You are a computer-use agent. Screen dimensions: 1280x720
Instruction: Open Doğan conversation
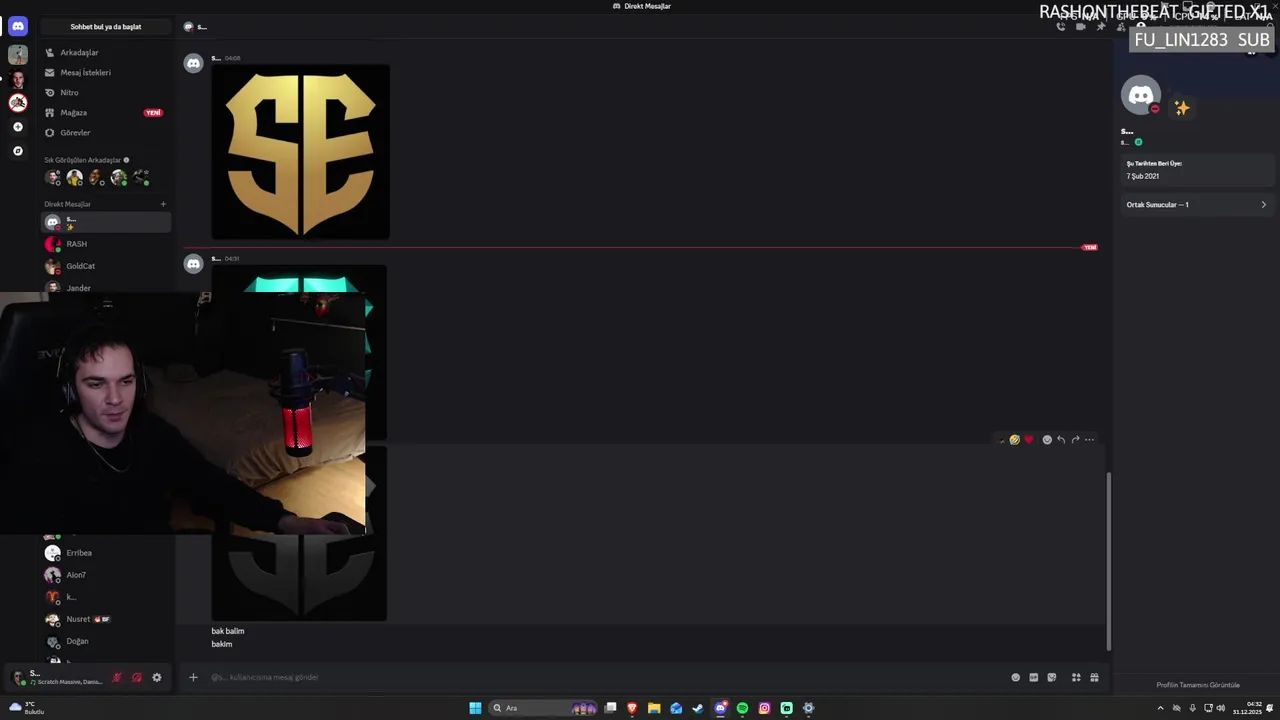(106, 641)
